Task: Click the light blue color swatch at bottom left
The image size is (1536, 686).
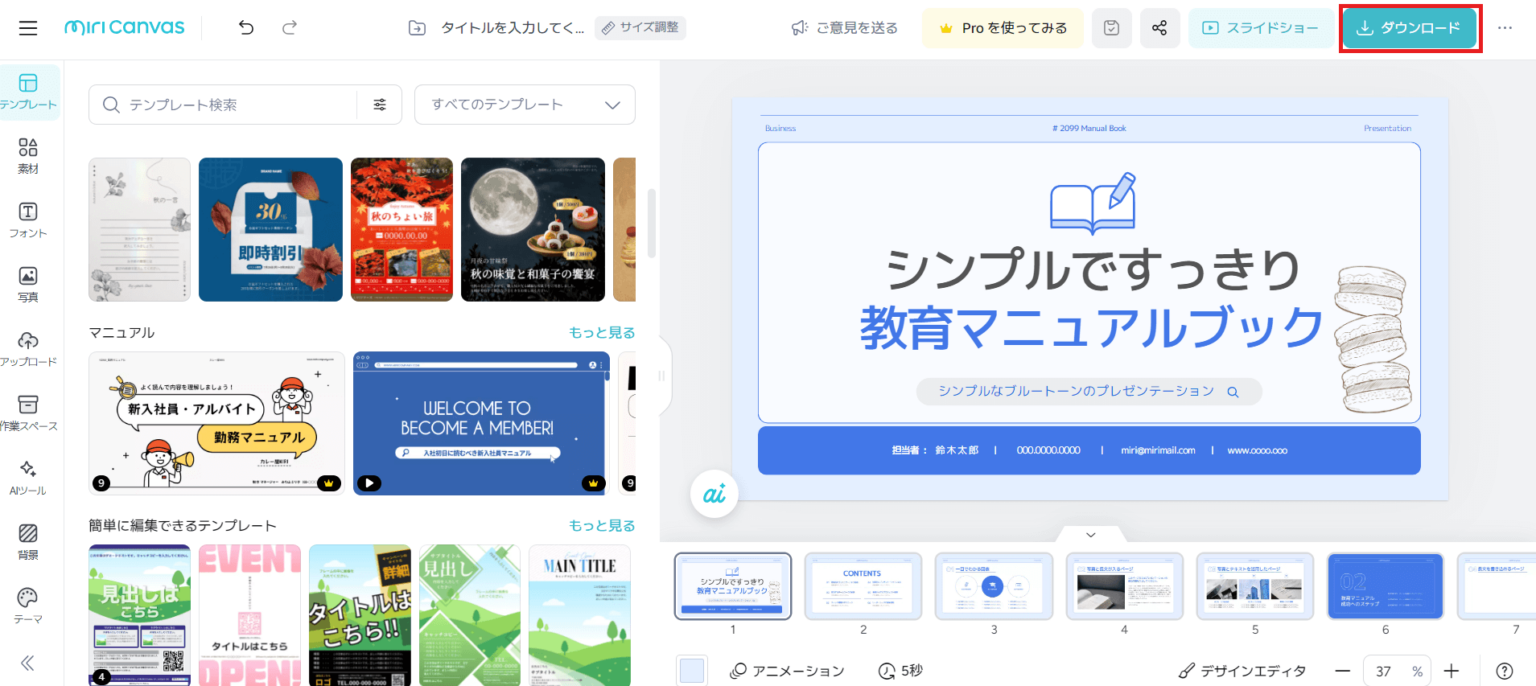Action: coord(692,670)
